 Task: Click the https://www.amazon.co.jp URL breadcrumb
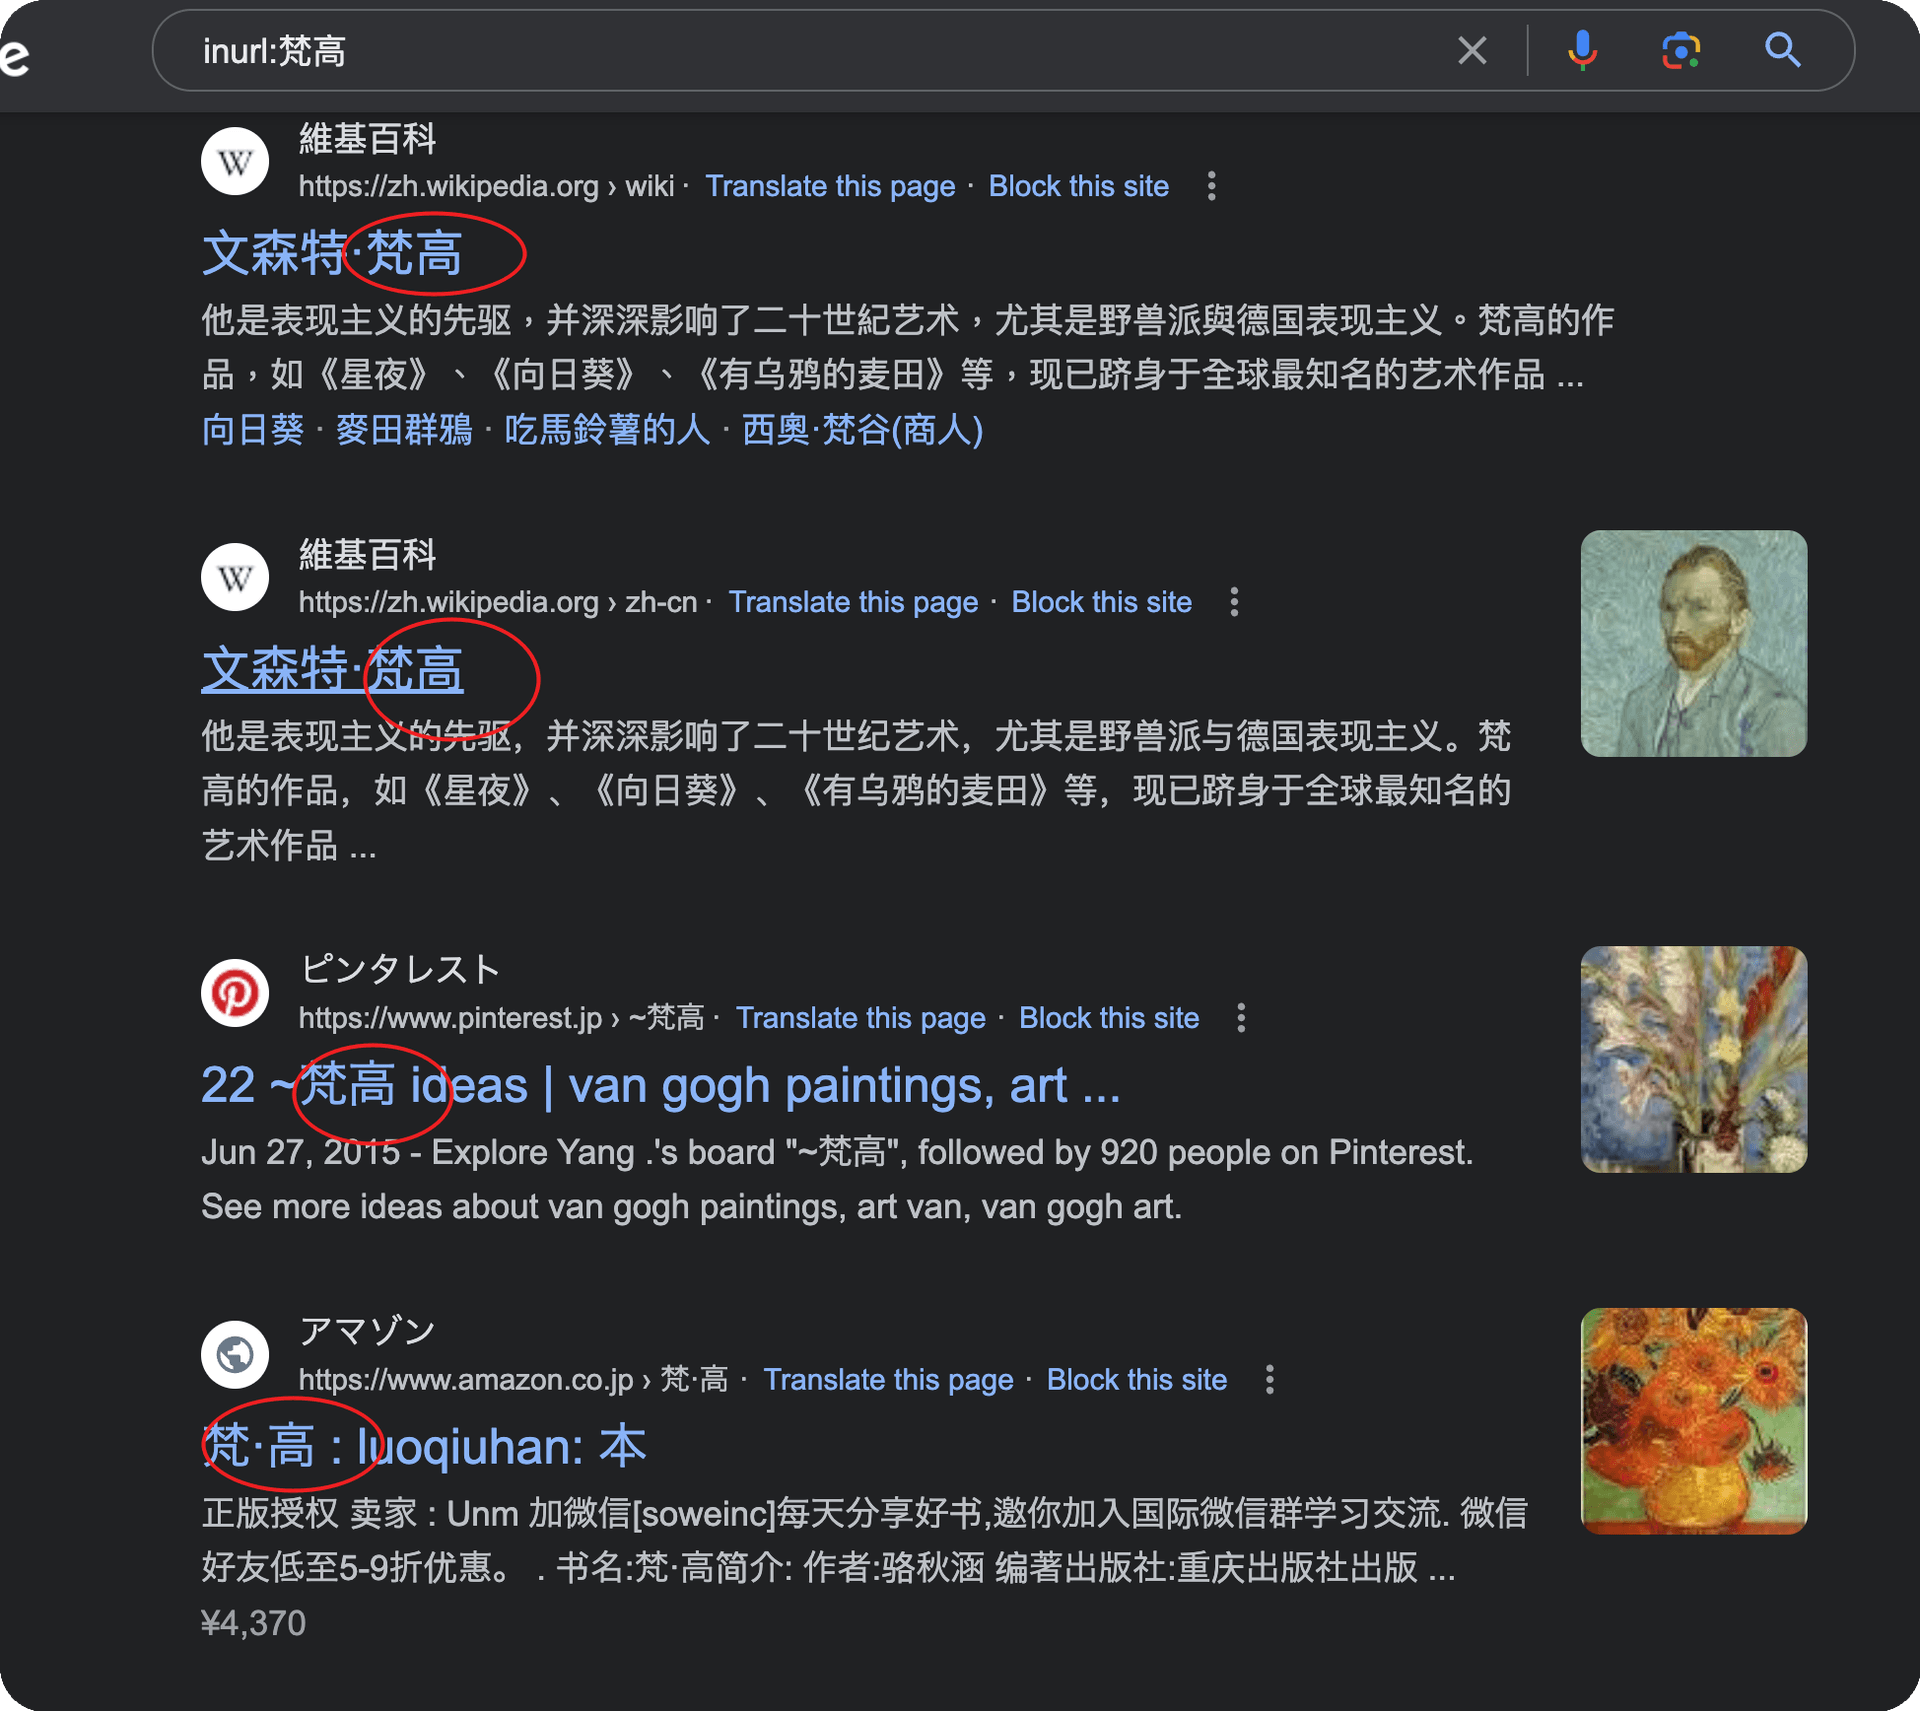coord(514,1380)
